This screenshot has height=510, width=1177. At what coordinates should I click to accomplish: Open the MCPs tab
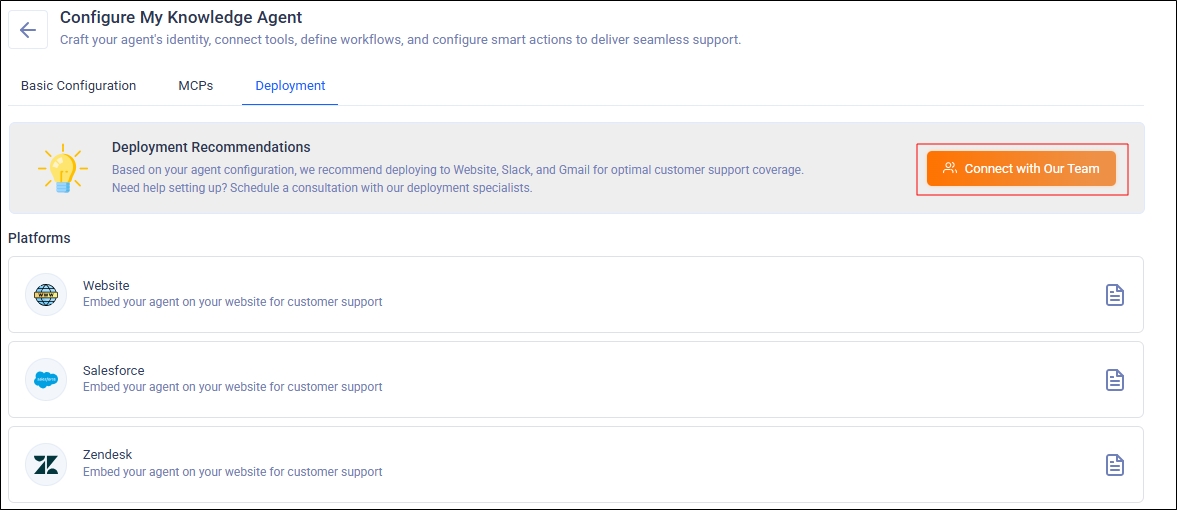click(196, 86)
